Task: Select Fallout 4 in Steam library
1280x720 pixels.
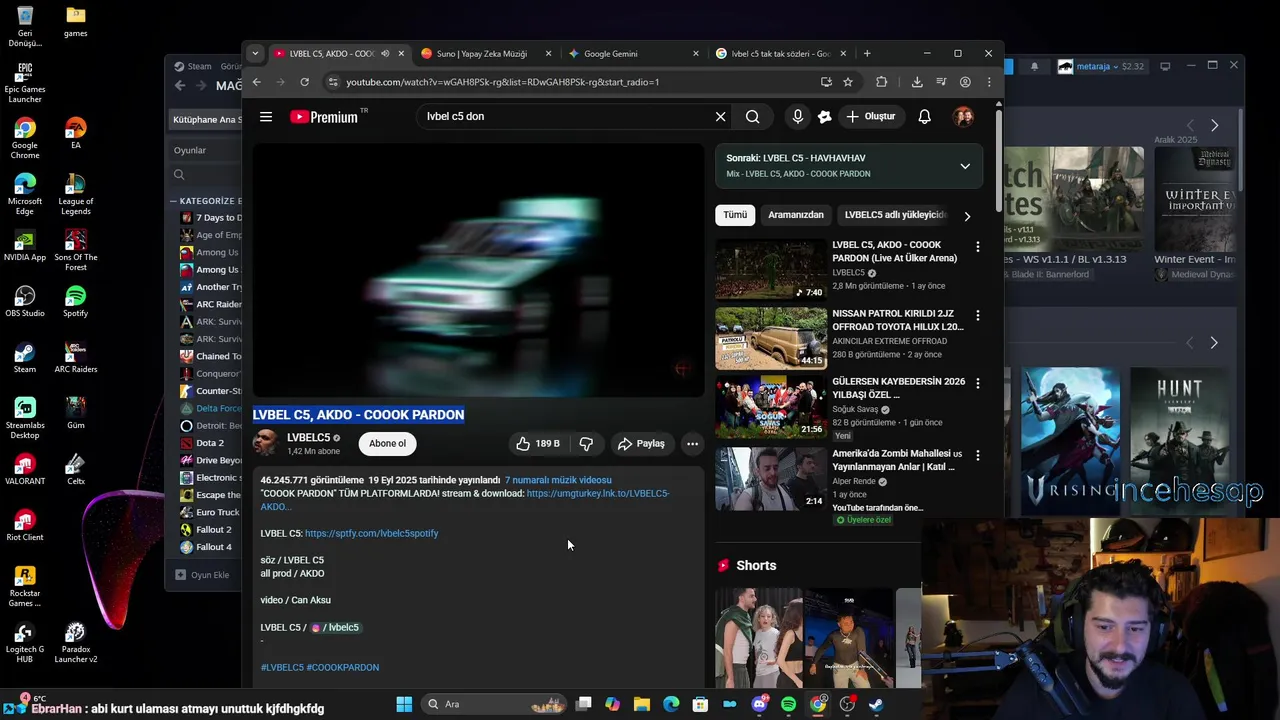Action: [213, 547]
